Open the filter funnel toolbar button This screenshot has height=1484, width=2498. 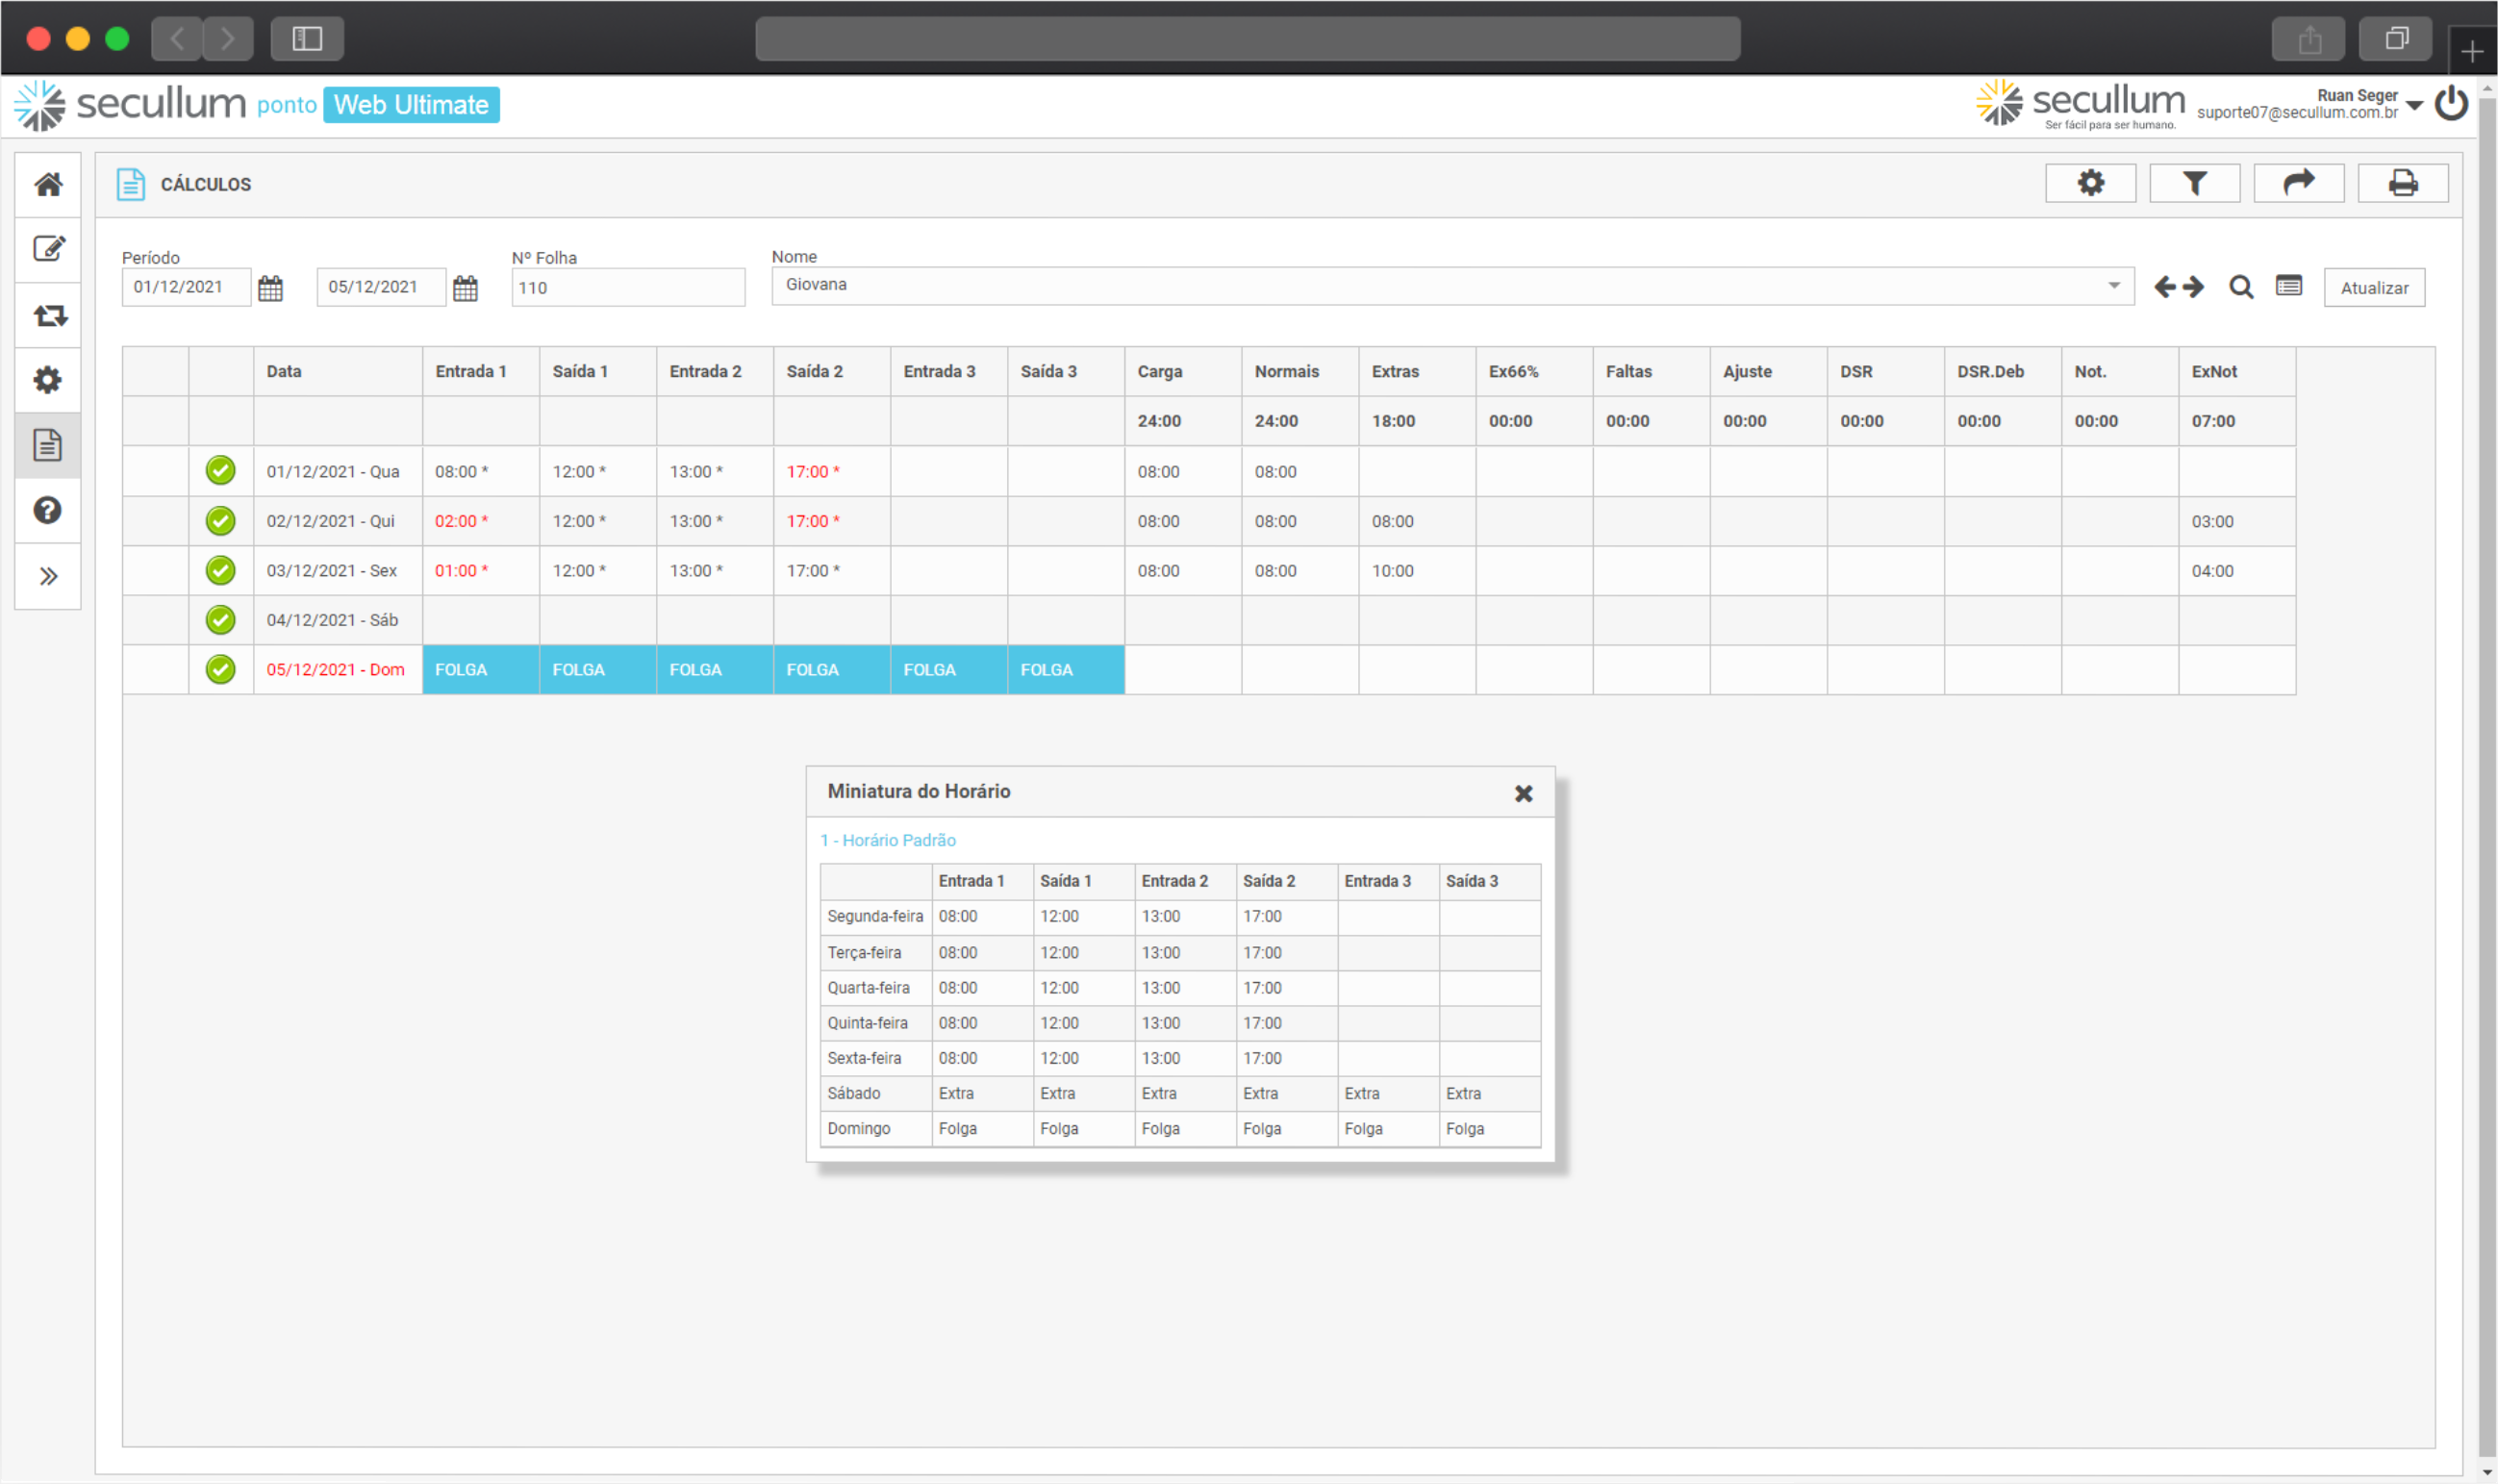coord(2194,184)
